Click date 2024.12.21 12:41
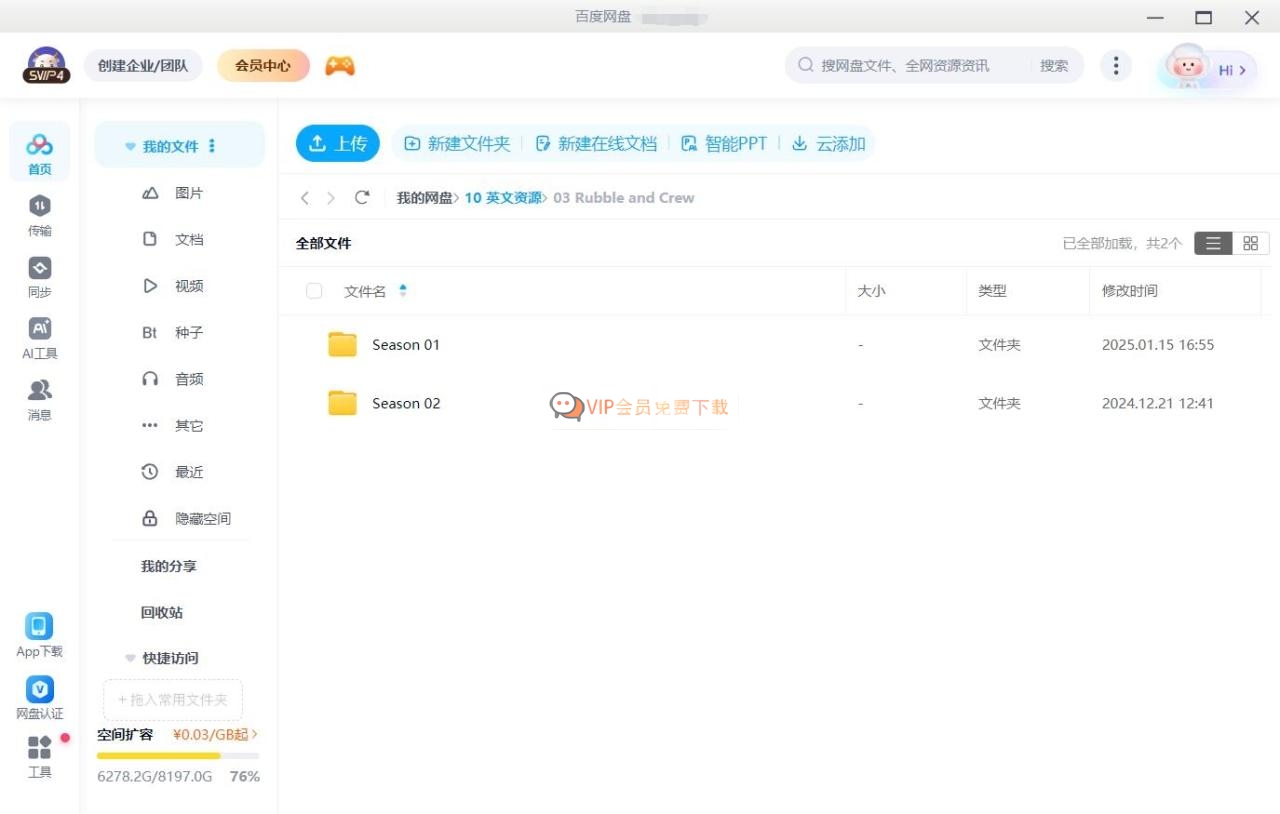The width and height of the screenshot is (1280, 814). [x=1158, y=404]
